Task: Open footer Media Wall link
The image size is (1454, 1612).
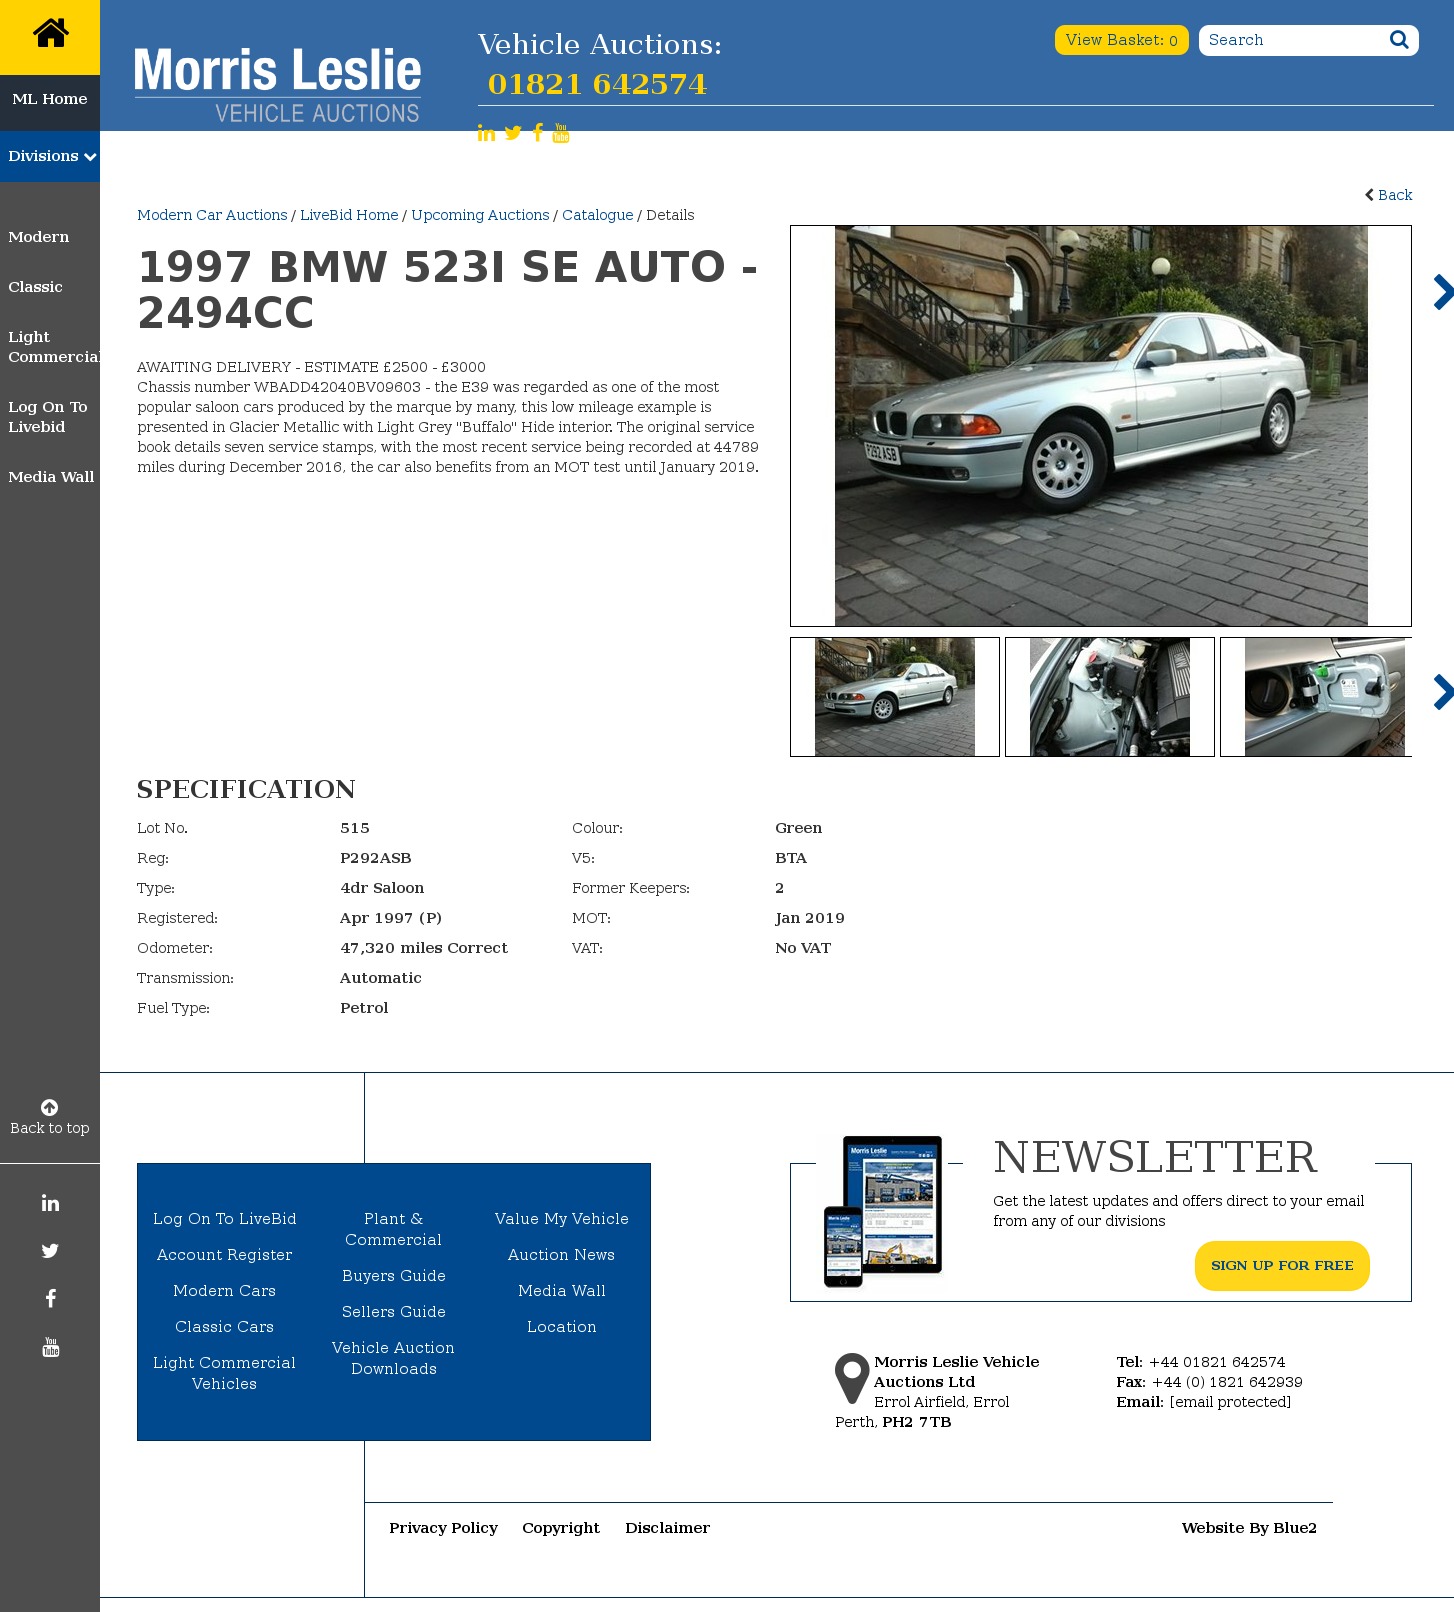Action: 562,1291
